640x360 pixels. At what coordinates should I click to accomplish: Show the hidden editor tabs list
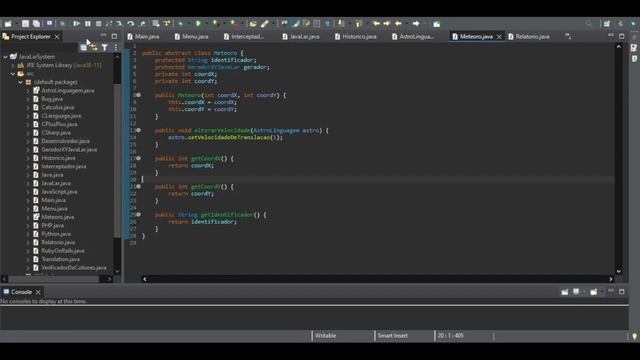coord(568,36)
